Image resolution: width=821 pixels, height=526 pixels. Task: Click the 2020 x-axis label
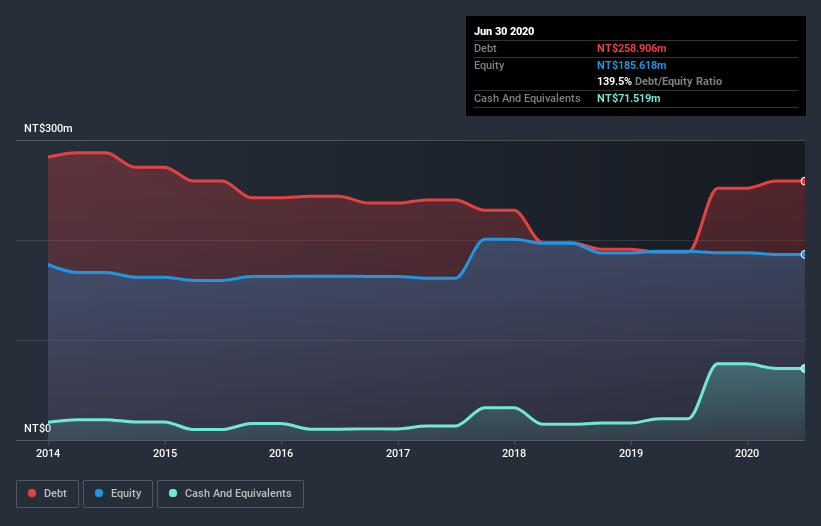[747, 453]
